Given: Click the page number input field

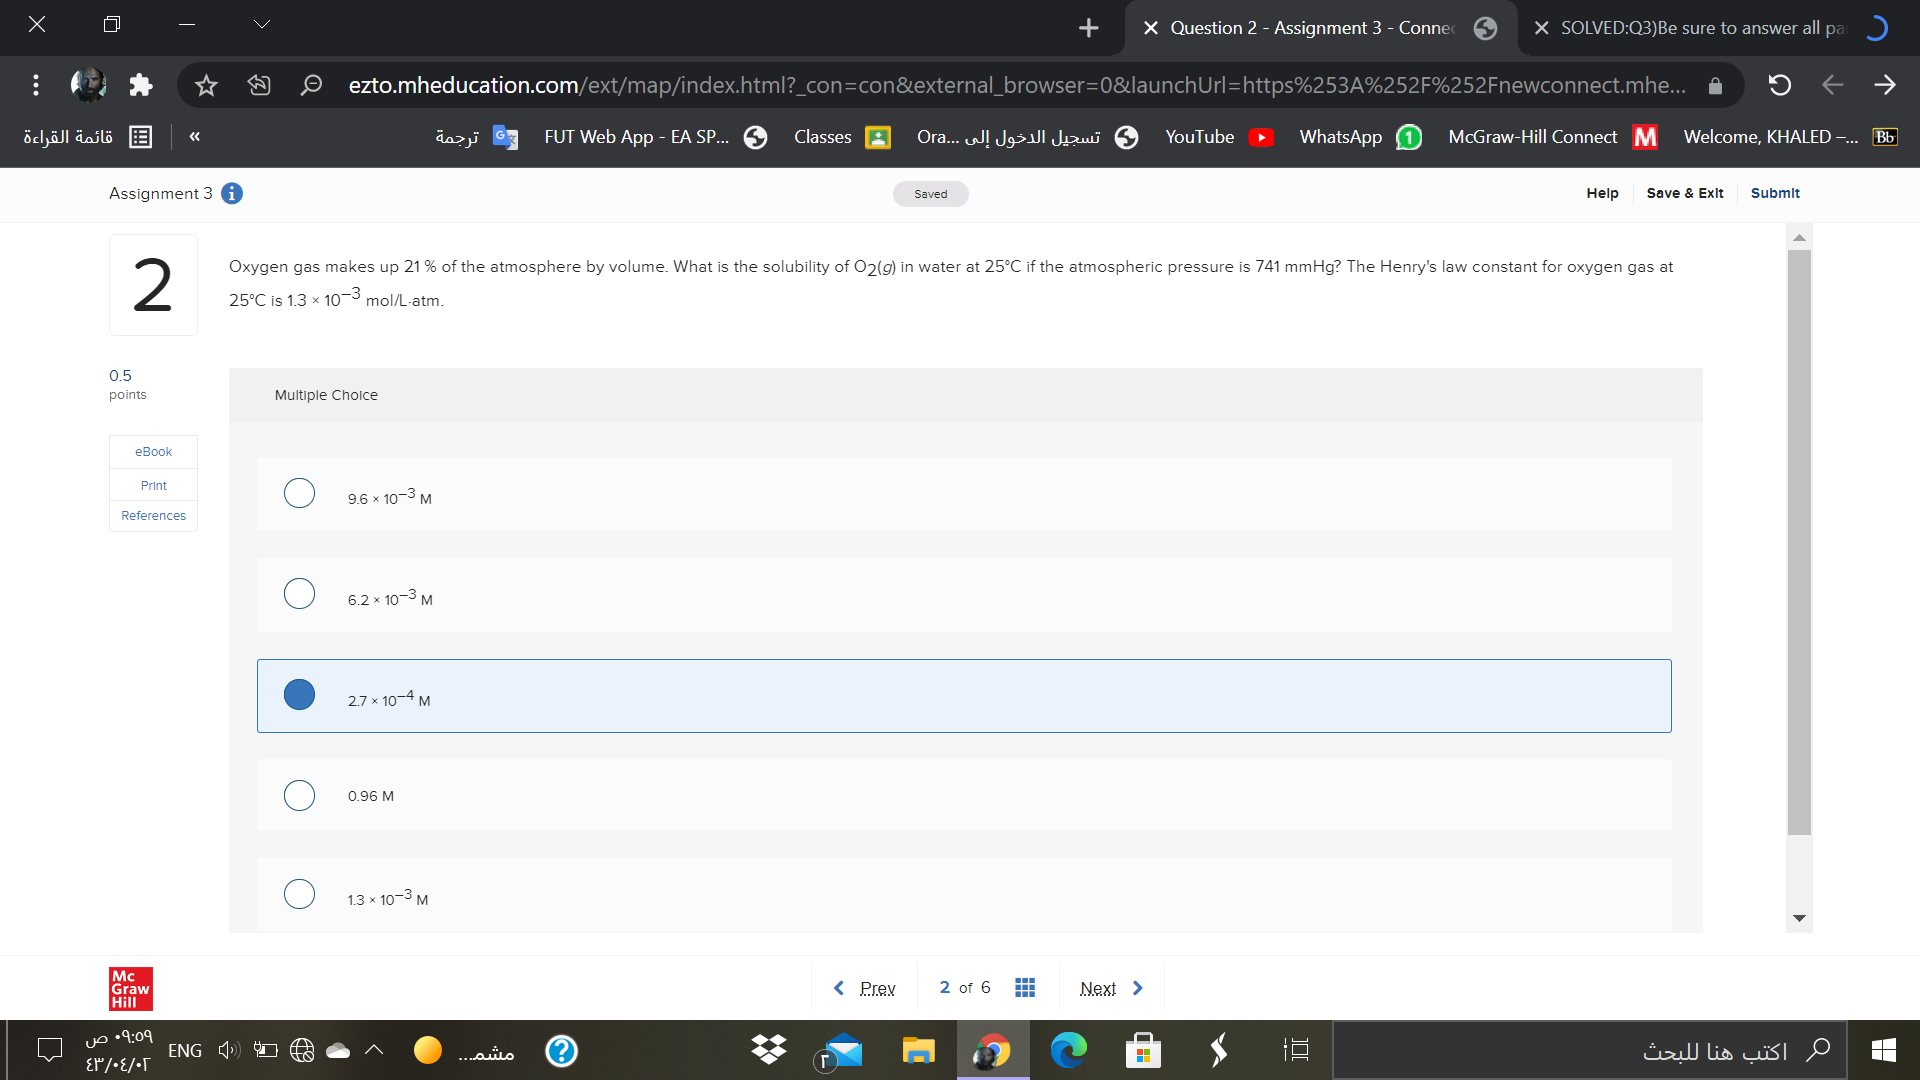Looking at the screenshot, I should (945, 988).
